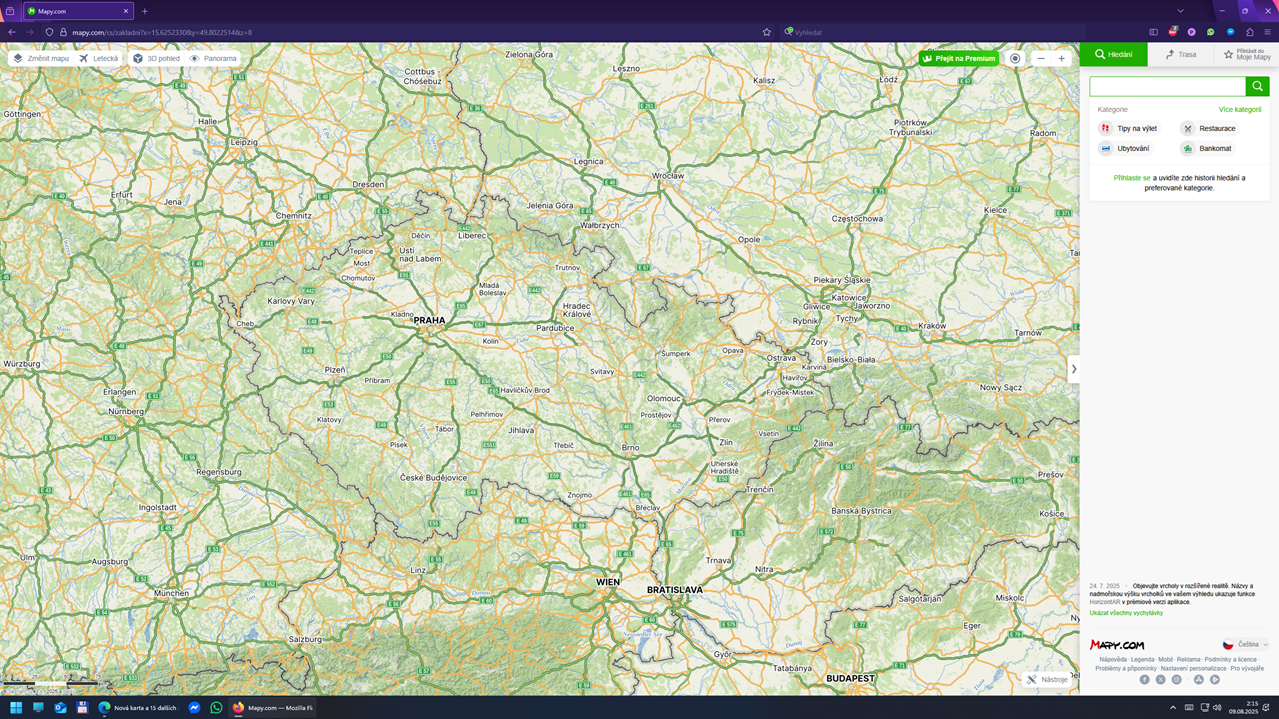Open the Nástroje tools button
Image resolution: width=1279 pixels, height=719 pixels.
1046,680
